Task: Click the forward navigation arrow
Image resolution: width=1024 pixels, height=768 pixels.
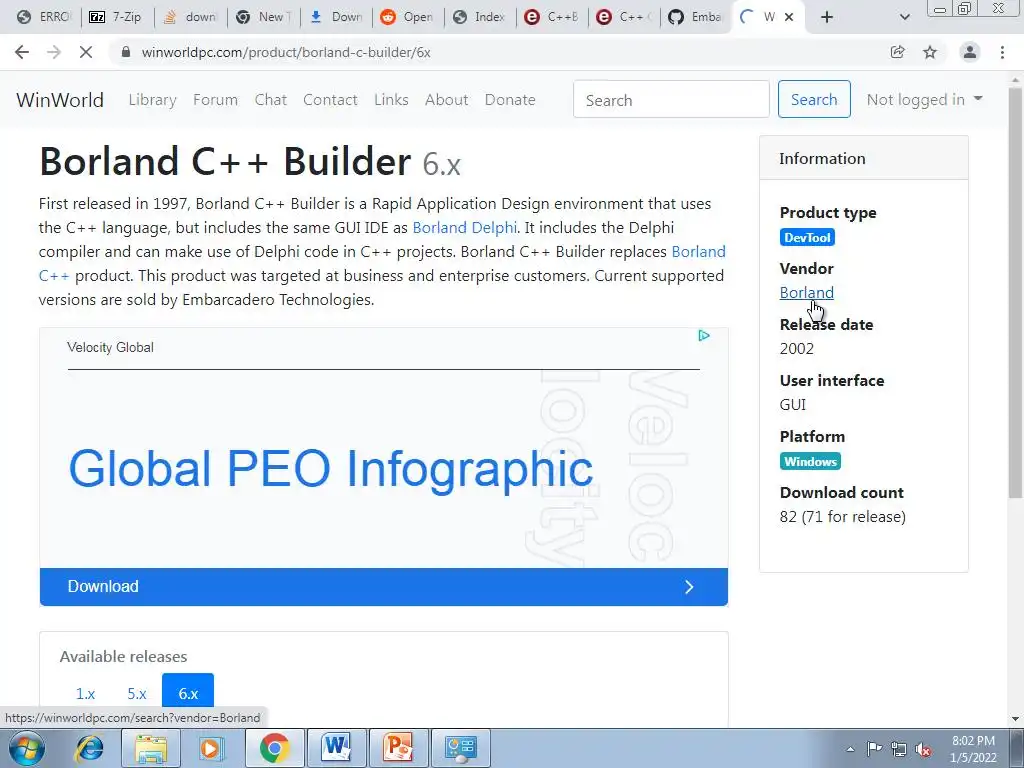Action: 54,52
